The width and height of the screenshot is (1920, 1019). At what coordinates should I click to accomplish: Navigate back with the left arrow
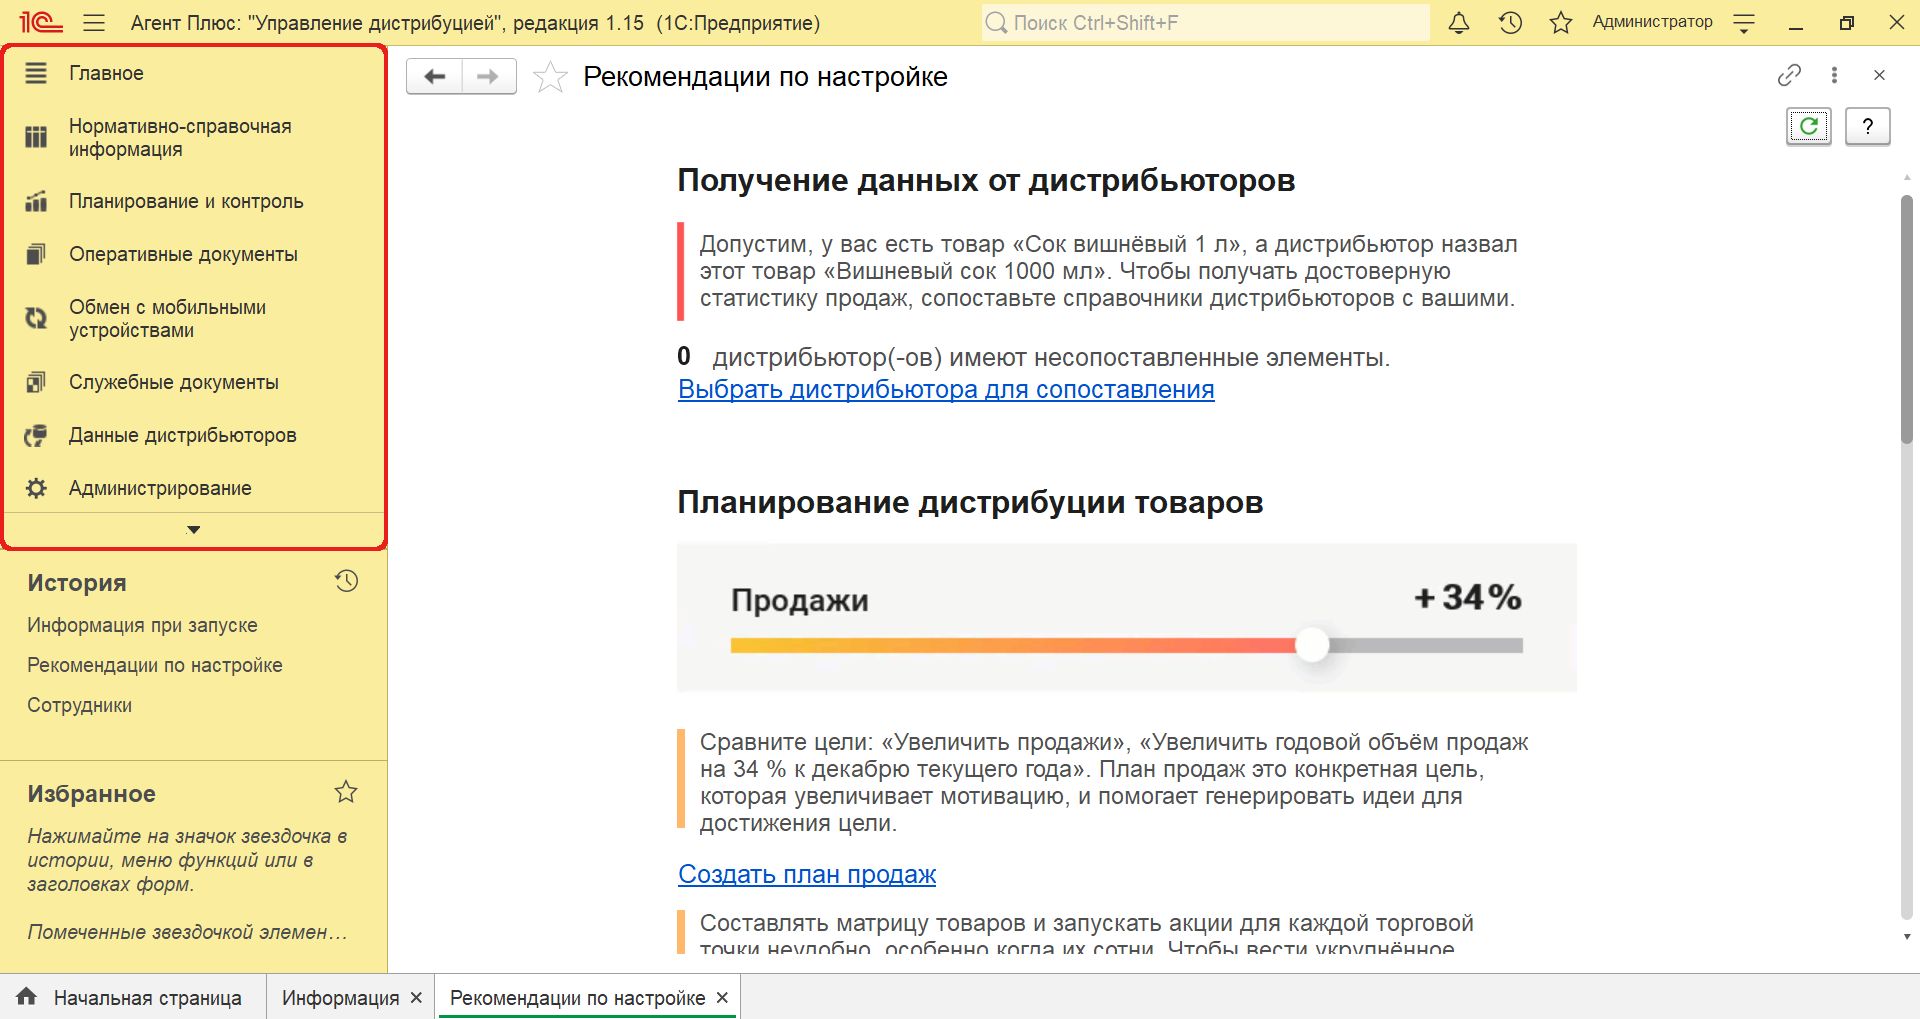pos(435,76)
